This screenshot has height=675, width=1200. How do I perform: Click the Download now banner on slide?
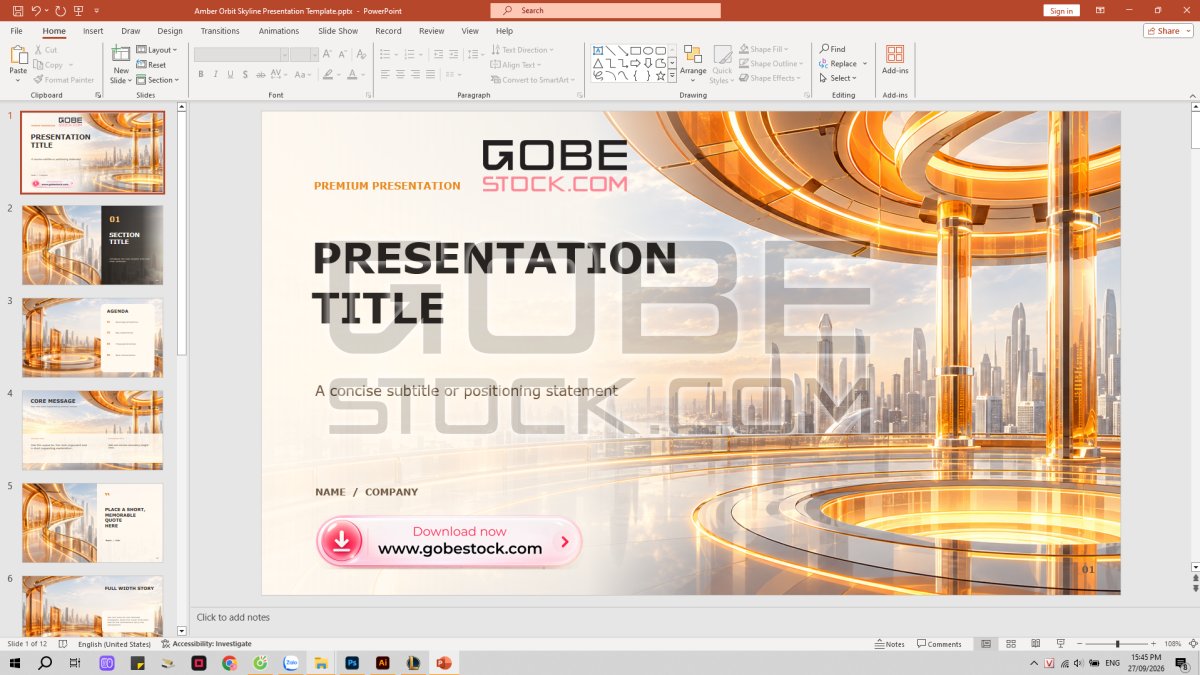(449, 541)
